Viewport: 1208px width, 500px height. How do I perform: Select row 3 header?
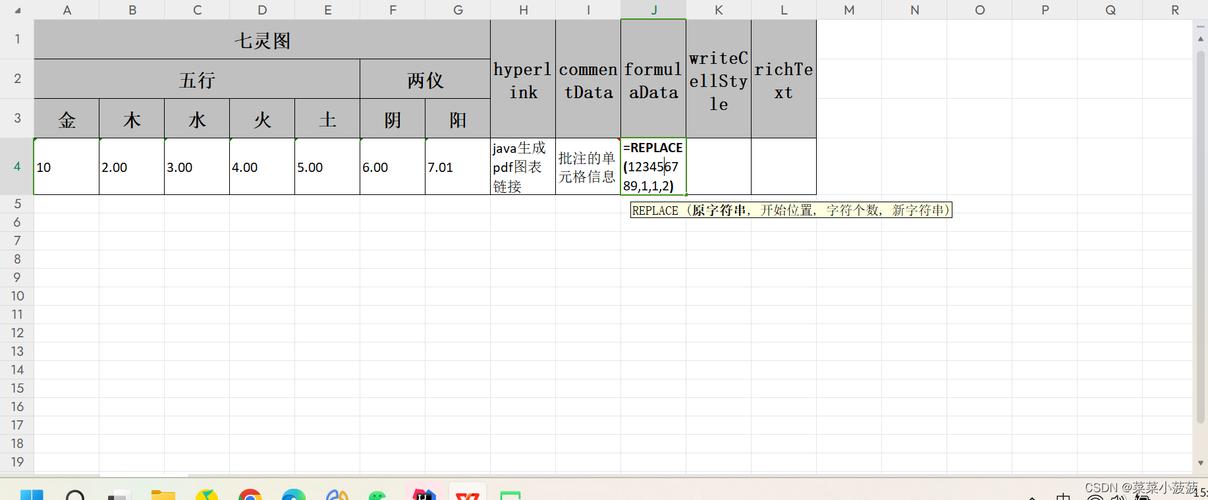17,118
